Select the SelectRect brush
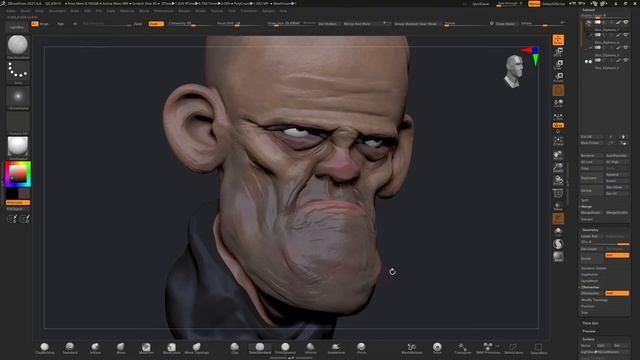This screenshot has width=640, height=360. click(x=539, y=348)
